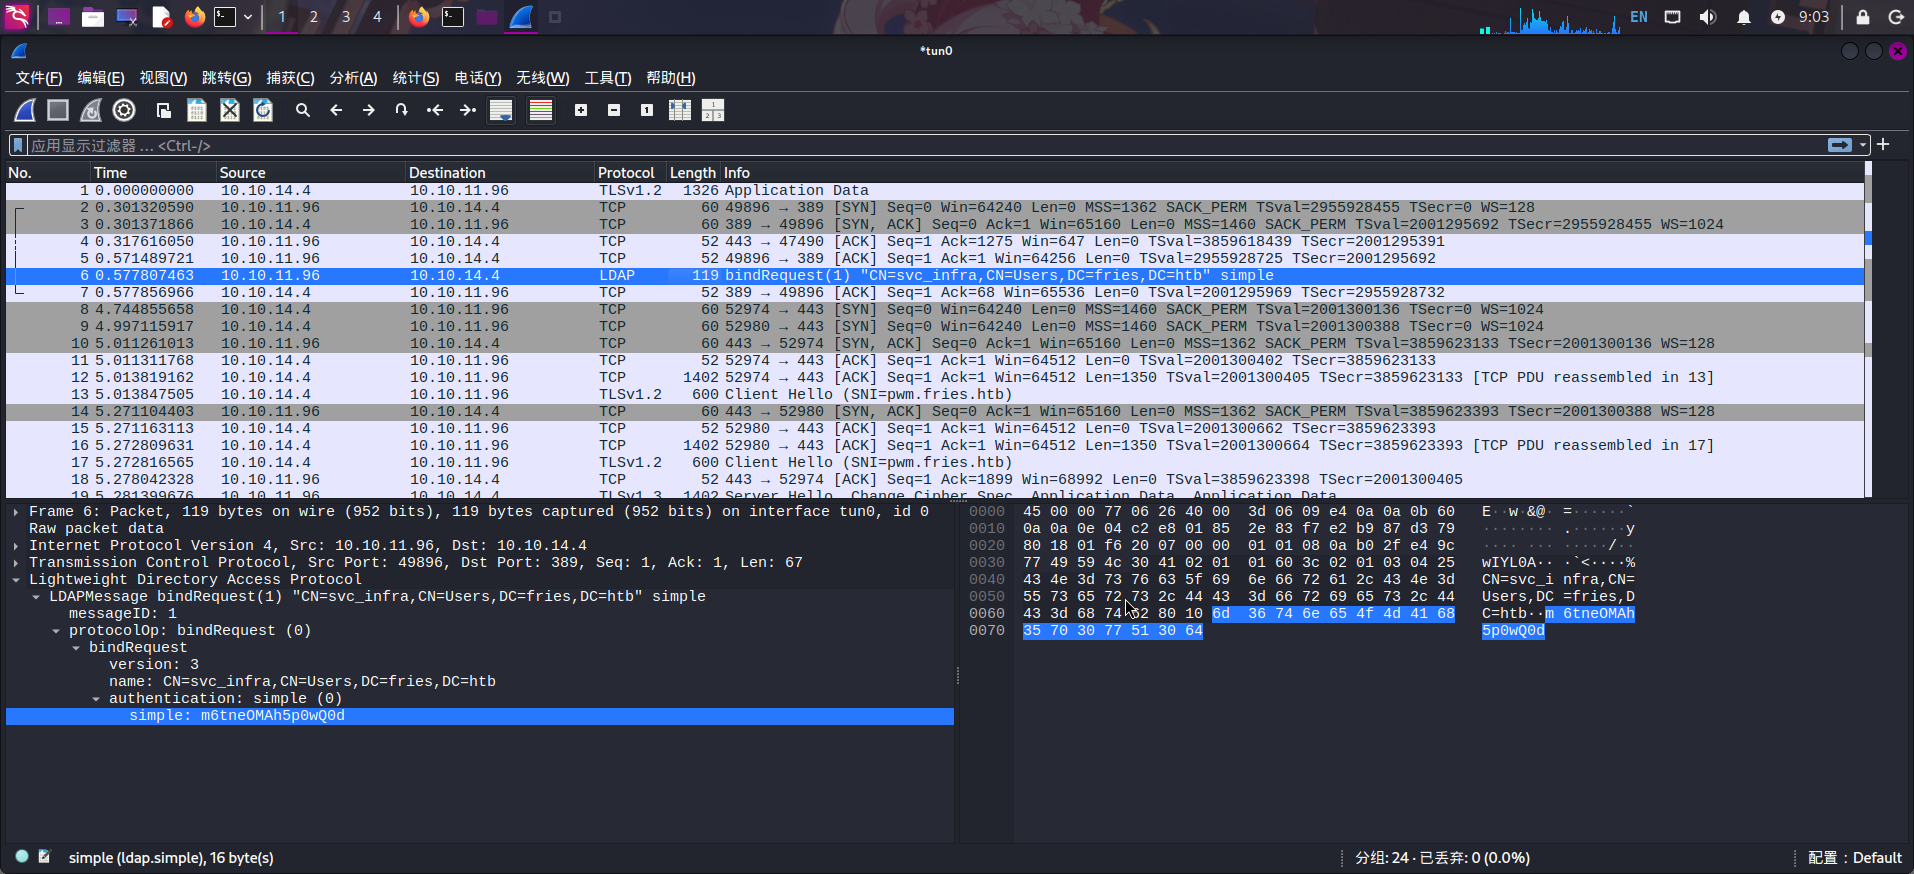Restart the current capture

(91, 110)
